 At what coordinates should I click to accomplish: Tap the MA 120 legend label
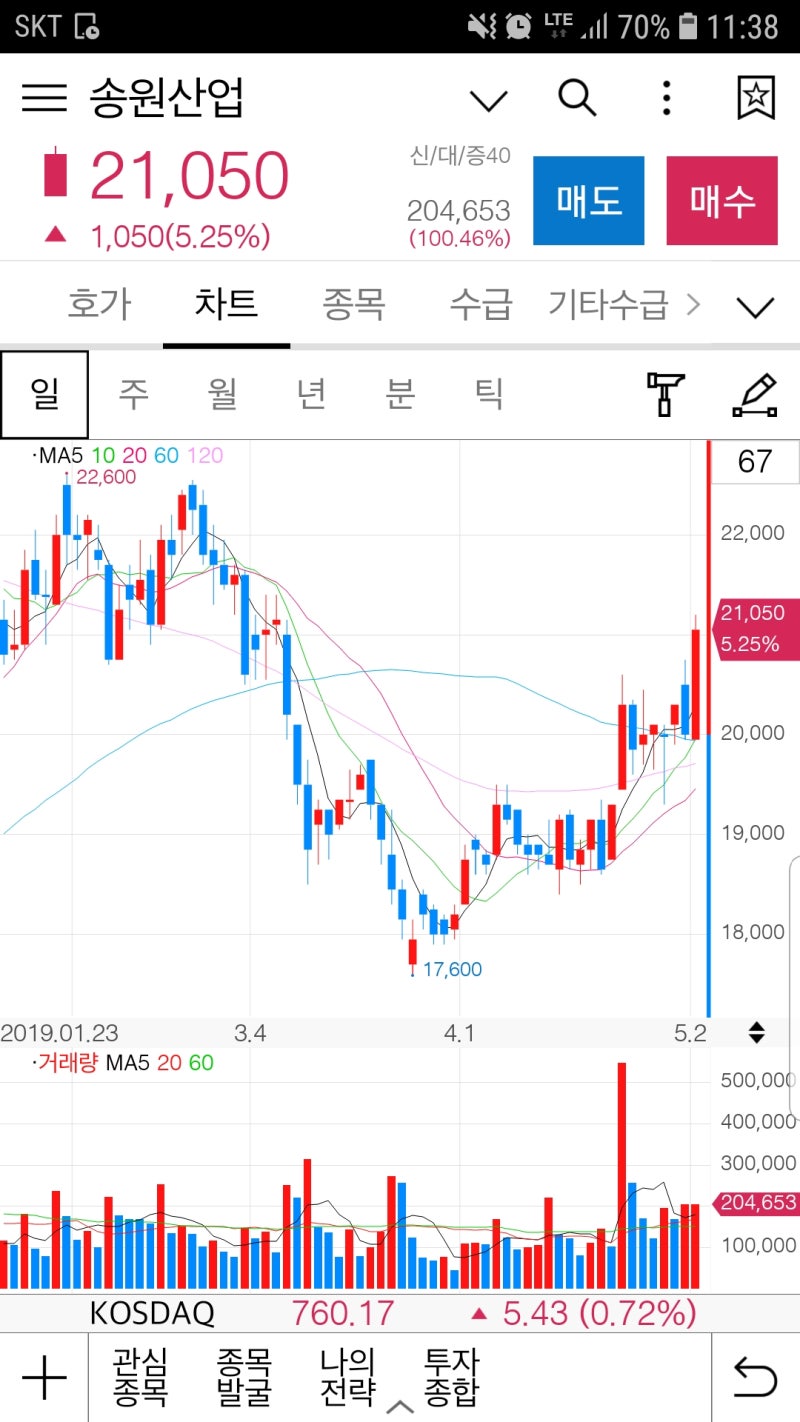205,456
